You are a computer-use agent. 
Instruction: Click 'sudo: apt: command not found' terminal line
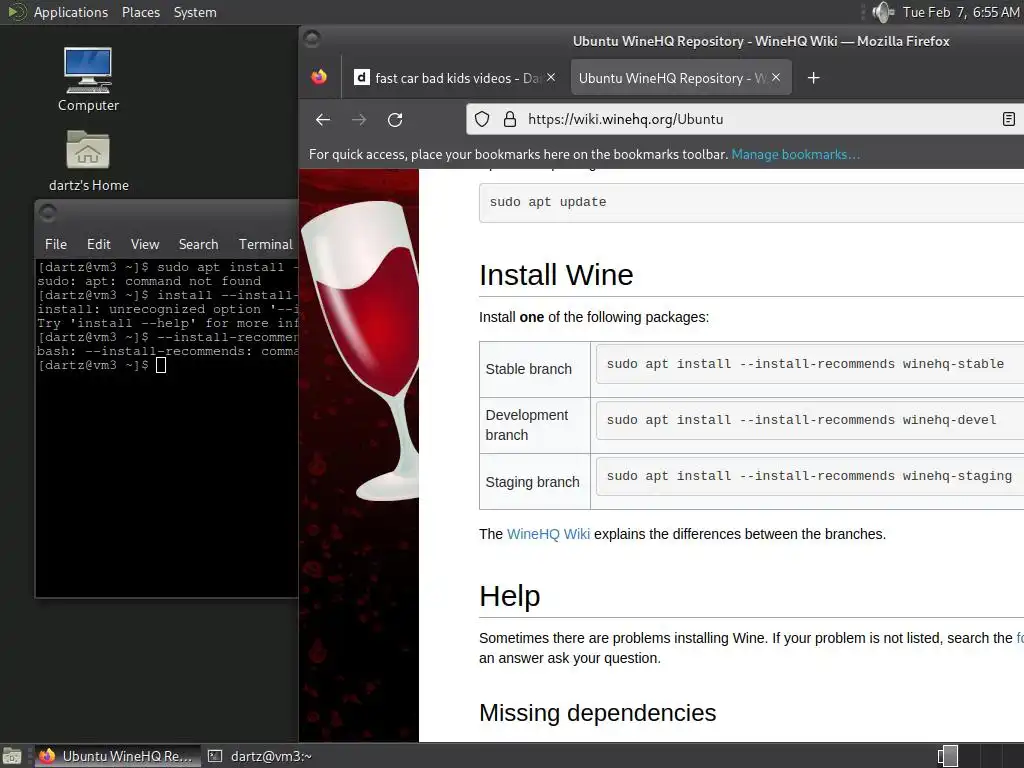149,281
